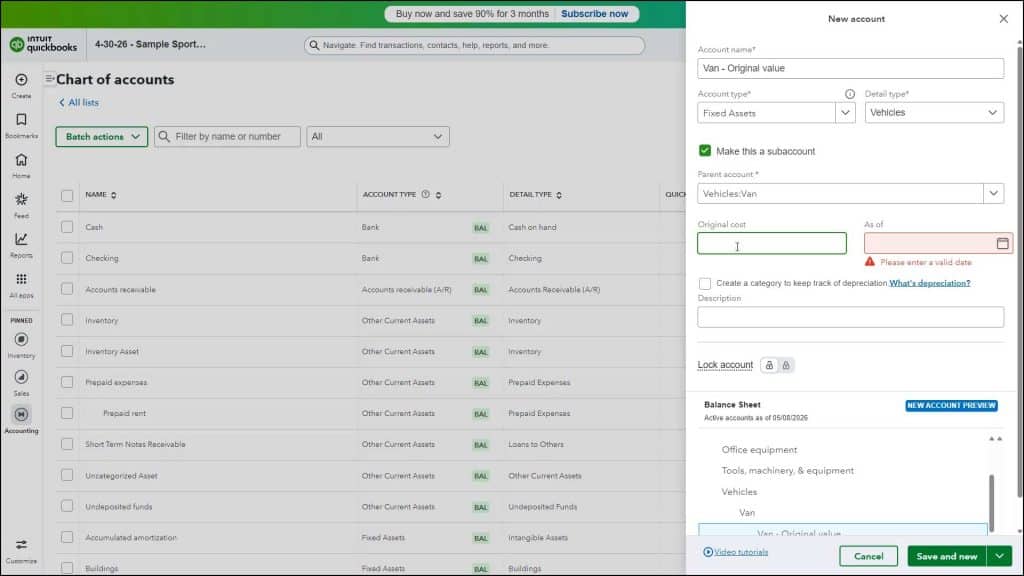Select the Prepaid expenses row checkbox
The width and height of the screenshot is (1024, 576).
point(67,381)
